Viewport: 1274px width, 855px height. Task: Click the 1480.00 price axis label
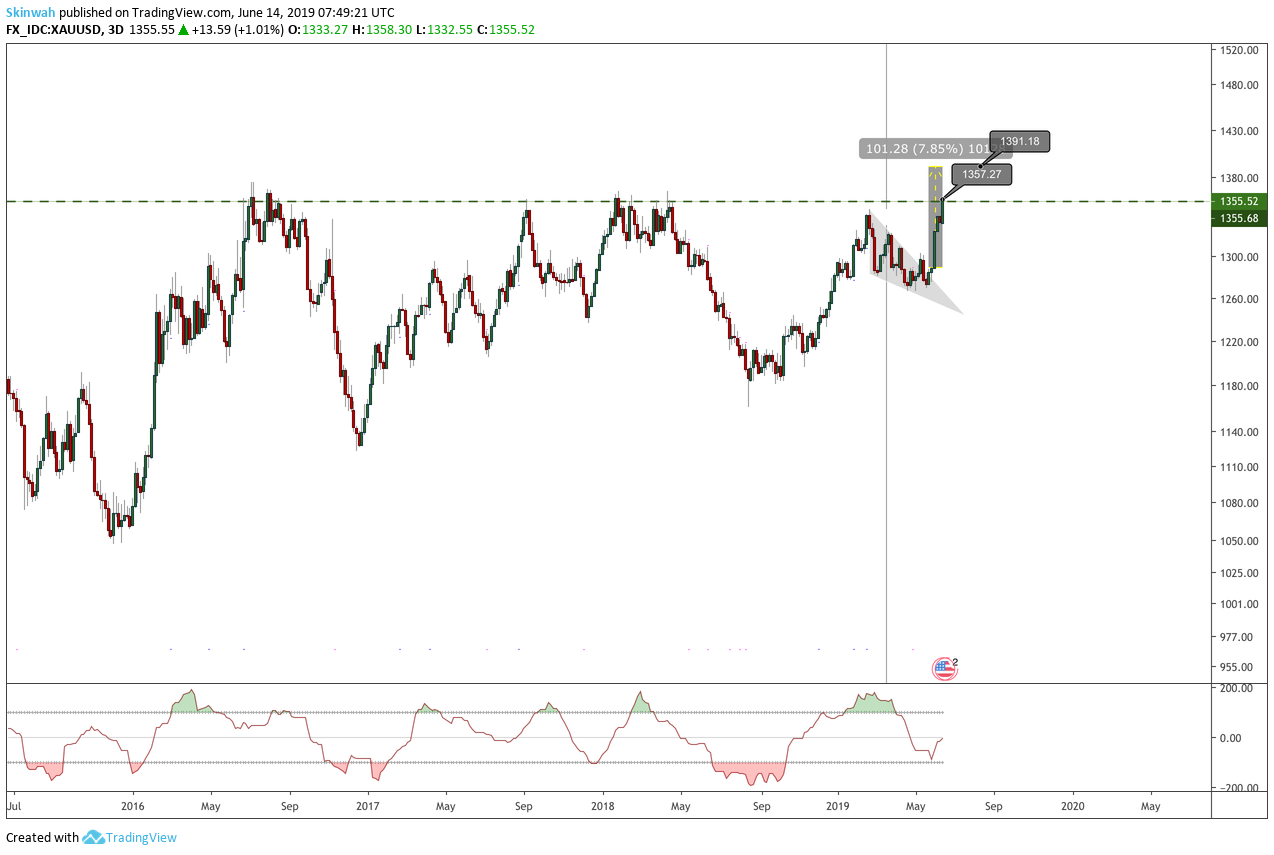(x=1238, y=86)
